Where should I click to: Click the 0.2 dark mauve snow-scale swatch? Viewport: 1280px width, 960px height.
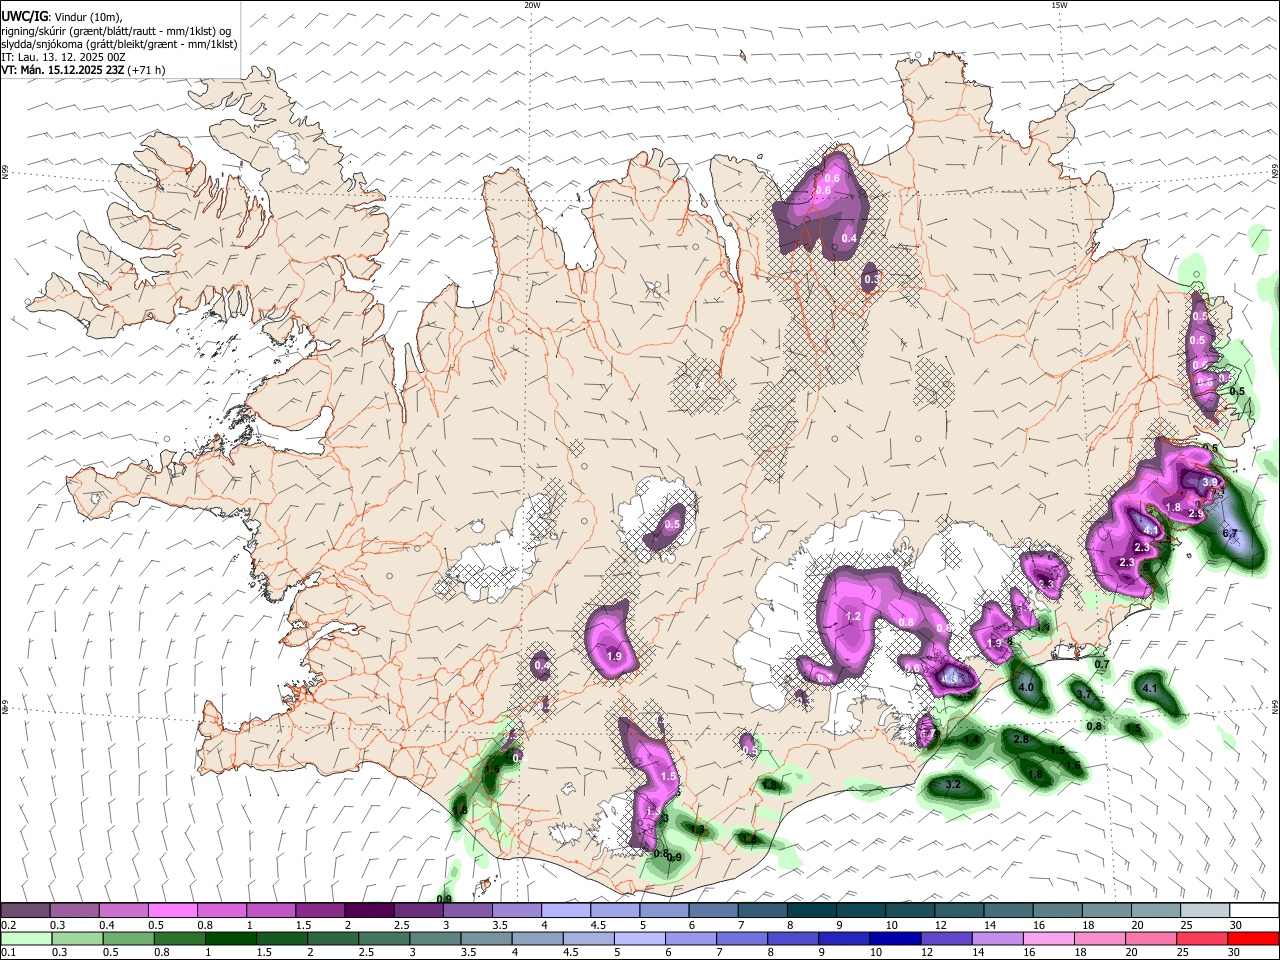(x=26, y=911)
